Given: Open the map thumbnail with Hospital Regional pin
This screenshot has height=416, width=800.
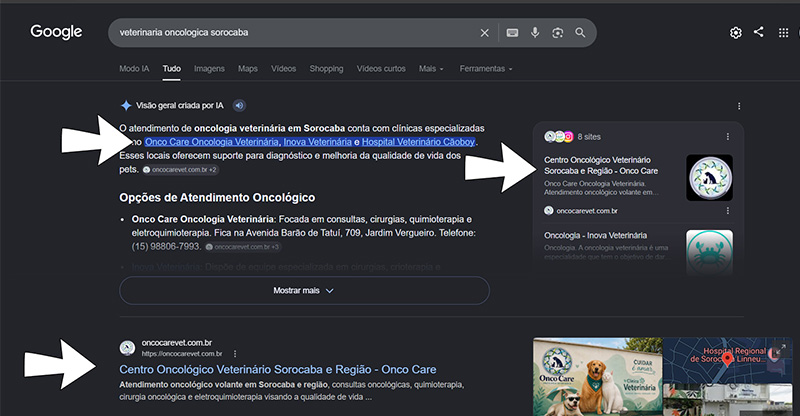Looking at the screenshot, I should point(728,360).
